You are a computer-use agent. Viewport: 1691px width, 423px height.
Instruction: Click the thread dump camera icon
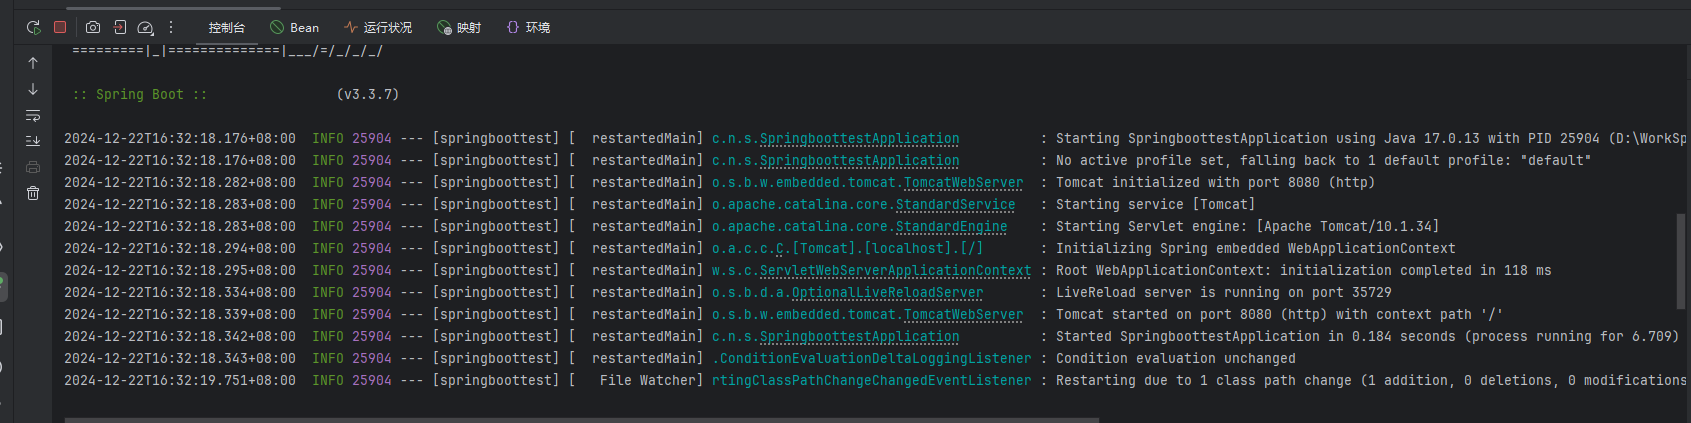pyautogui.click(x=93, y=28)
